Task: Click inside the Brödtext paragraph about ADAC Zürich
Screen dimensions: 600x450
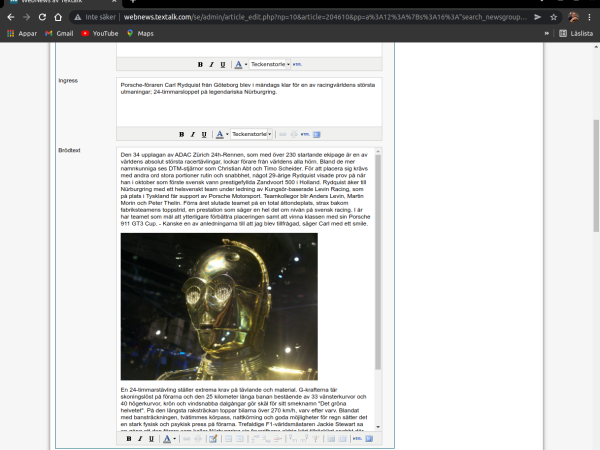Action: [x=245, y=189]
